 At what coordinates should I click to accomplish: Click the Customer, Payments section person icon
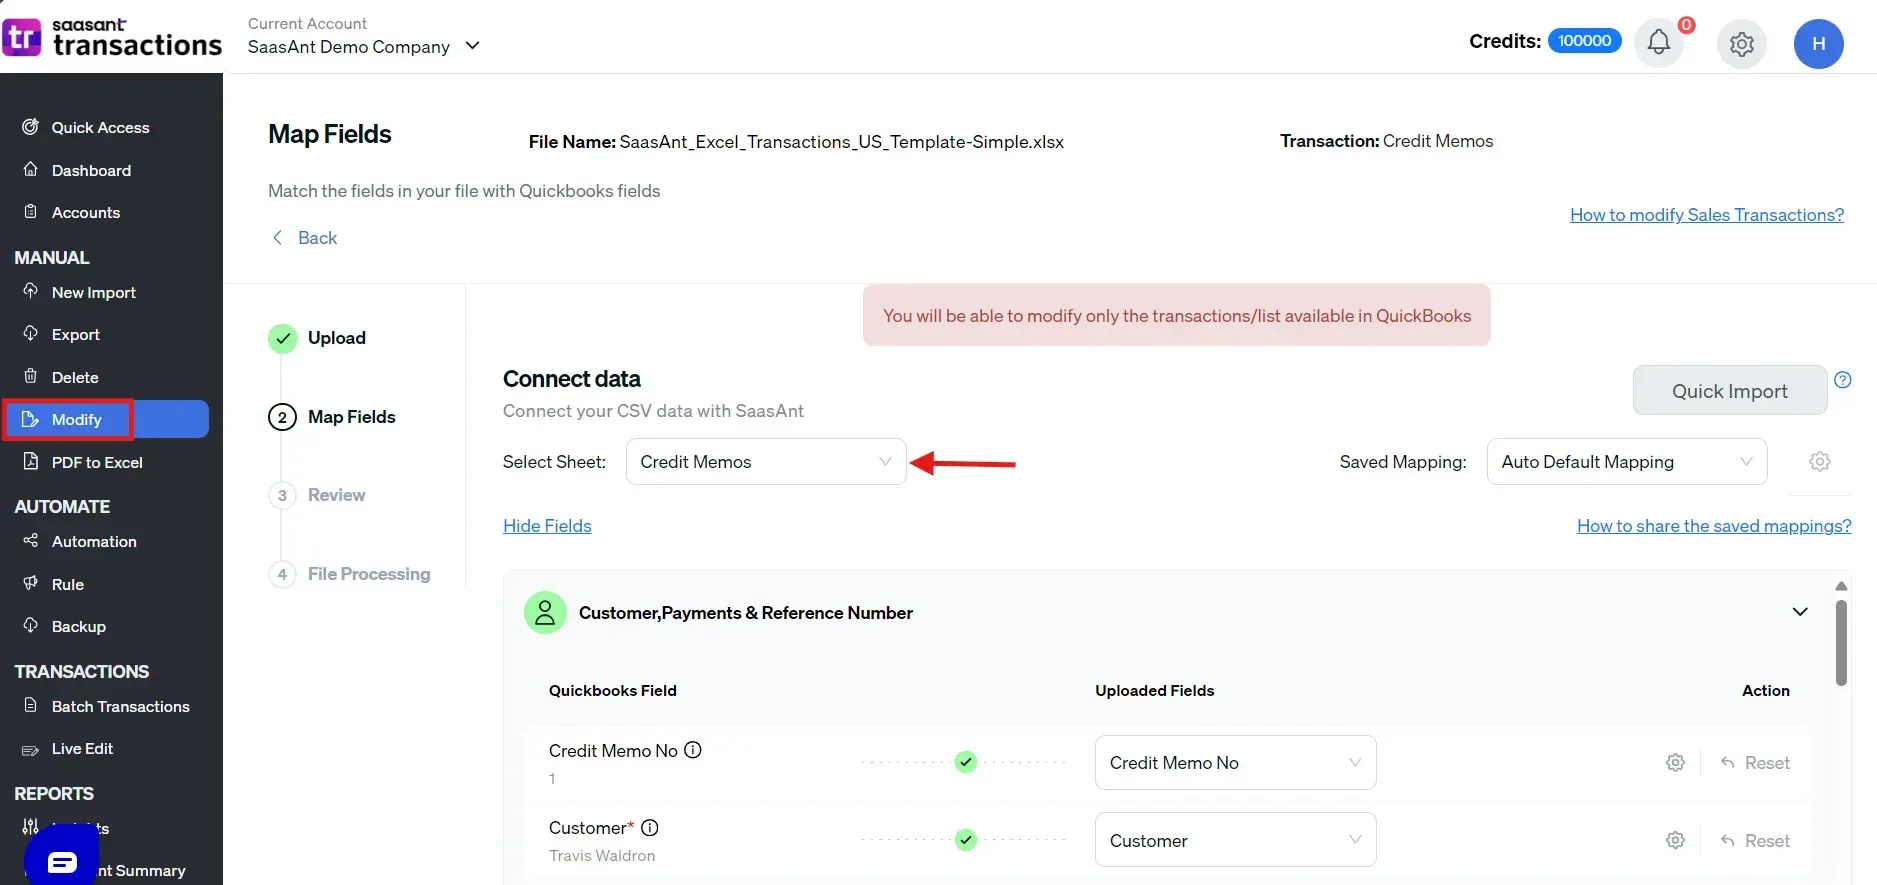click(x=545, y=613)
